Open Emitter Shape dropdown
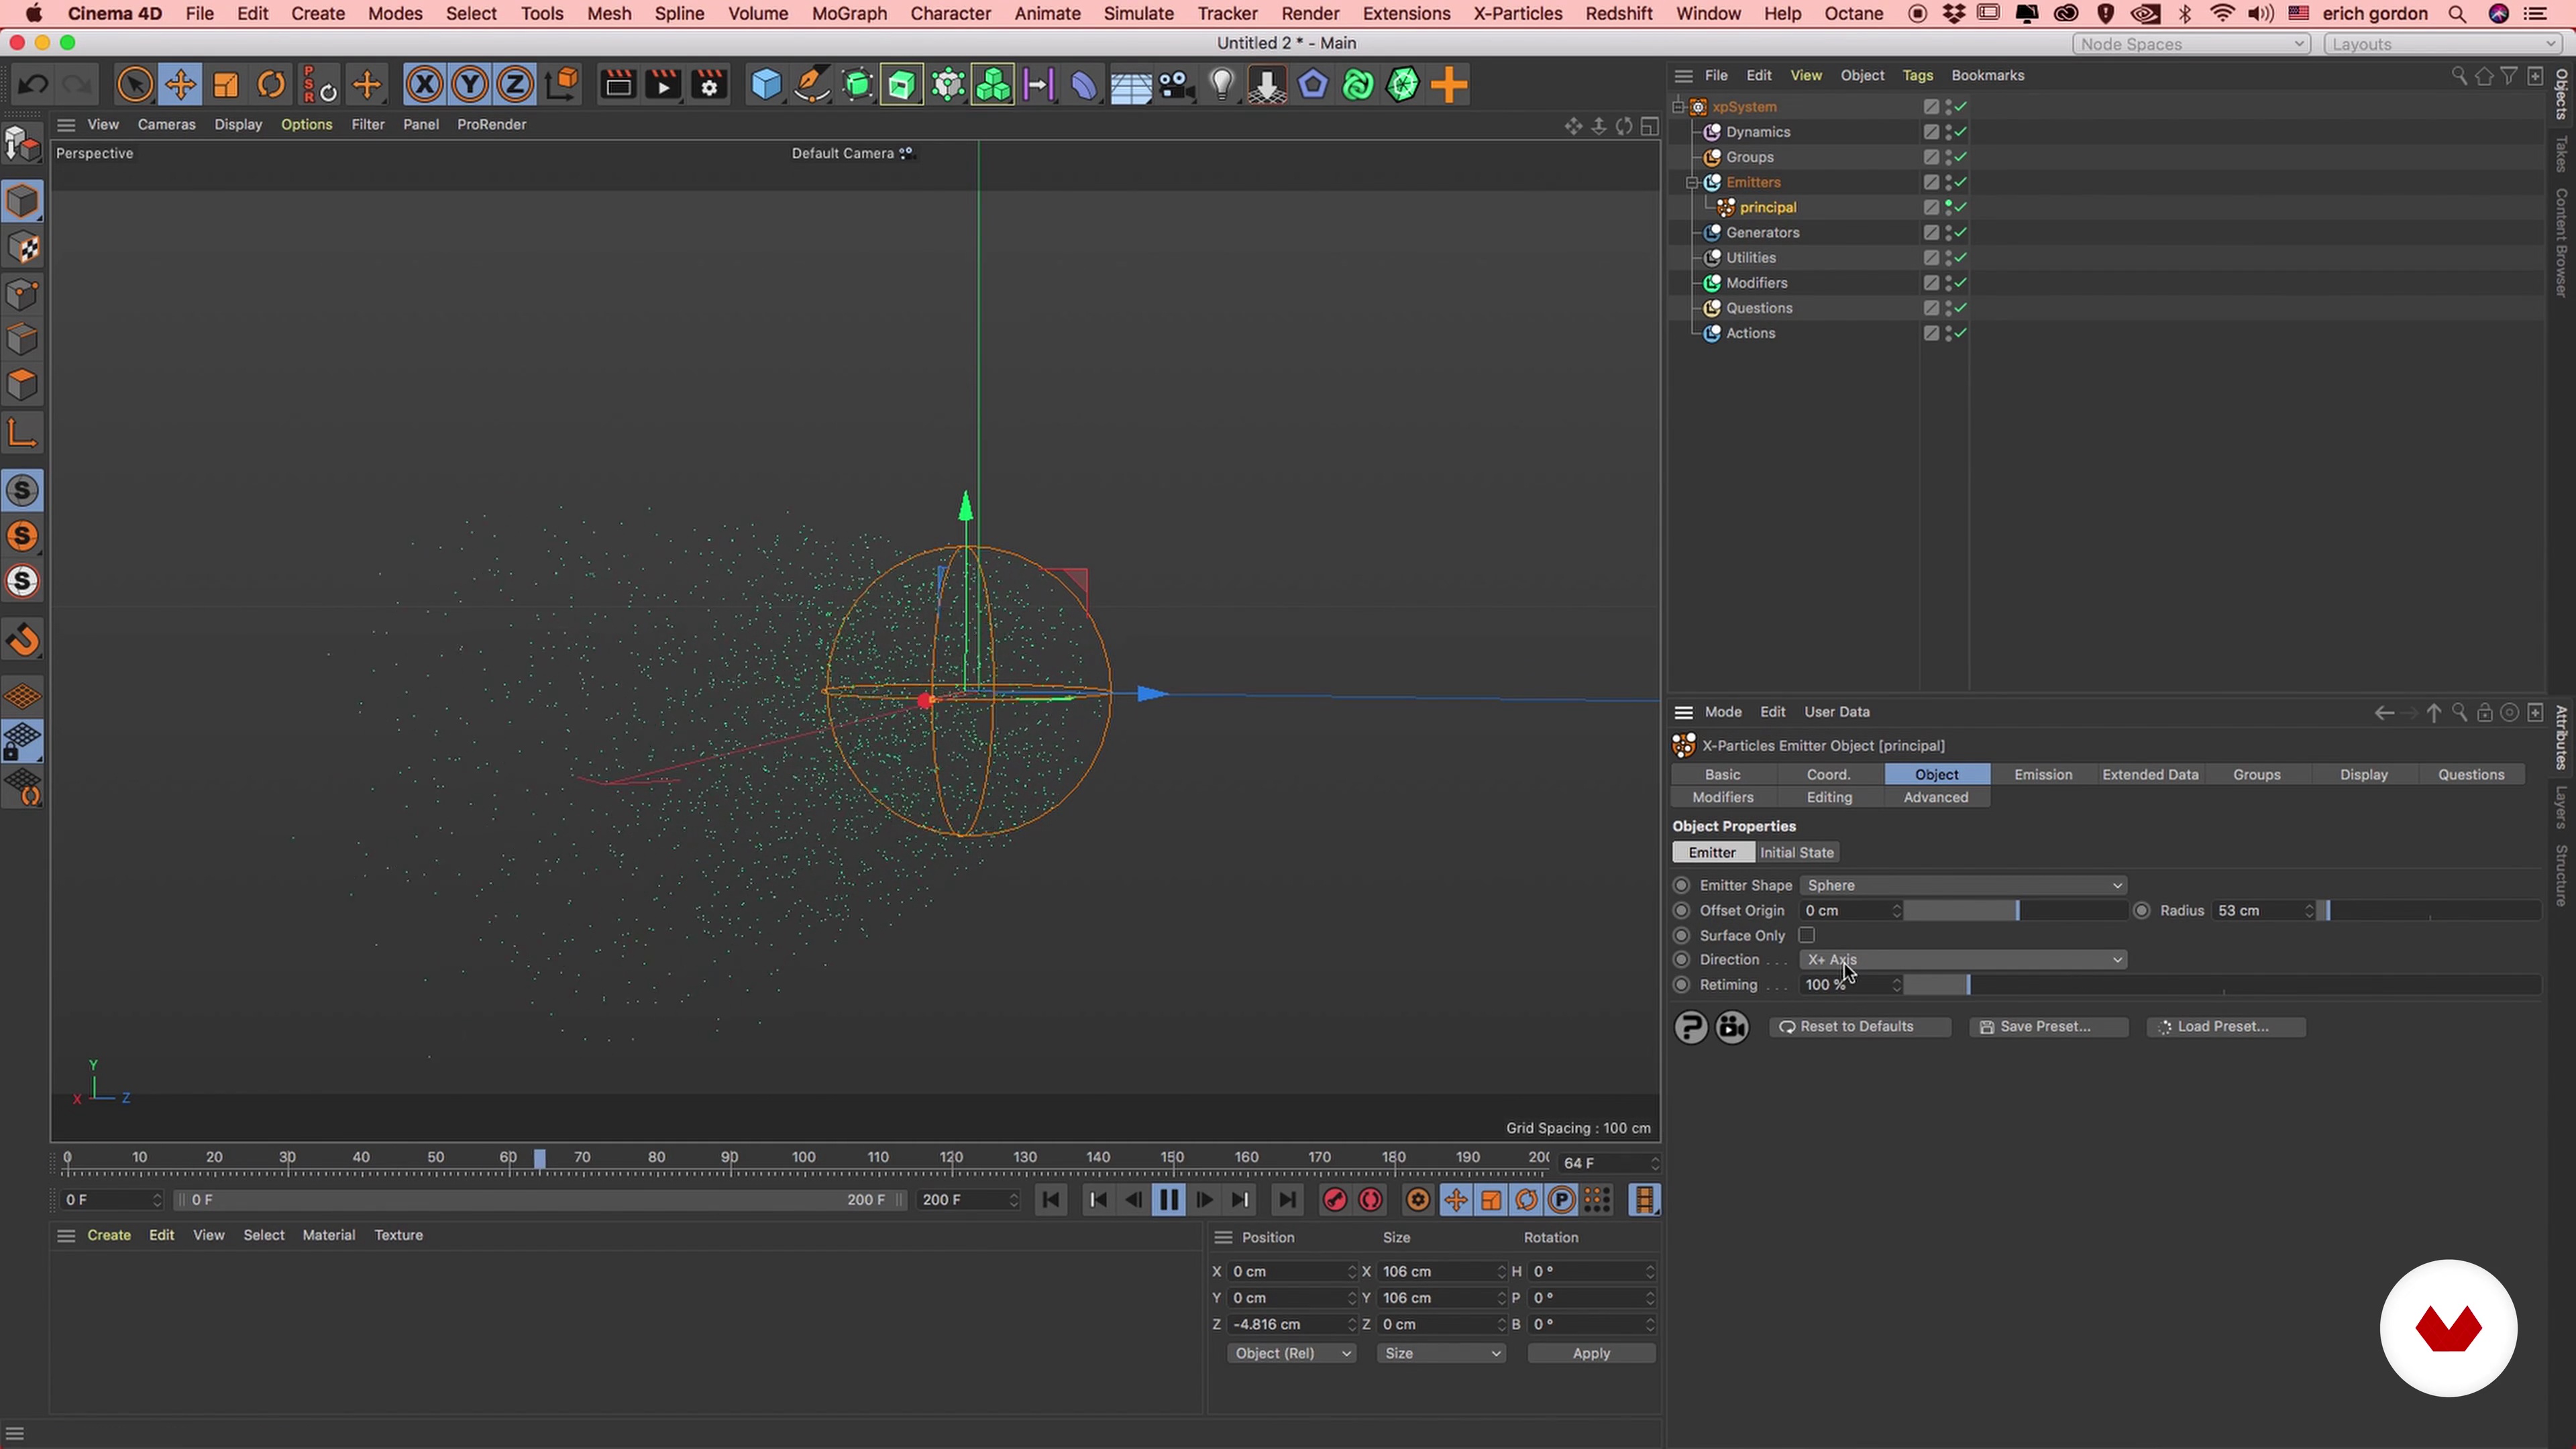The height and width of the screenshot is (1449, 2576). pos(1963,885)
